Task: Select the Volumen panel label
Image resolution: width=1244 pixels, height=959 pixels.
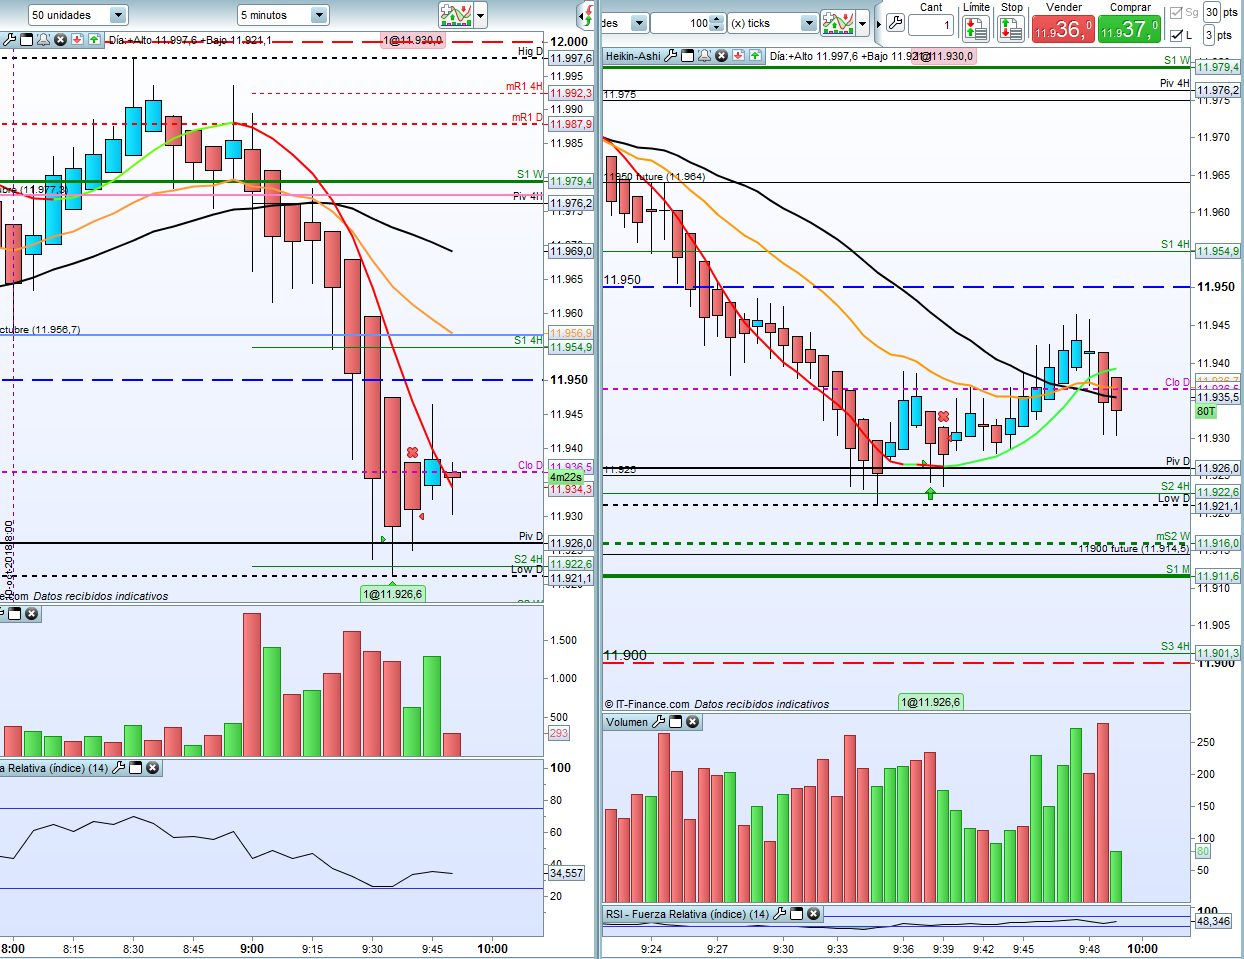Action: [627, 722]
